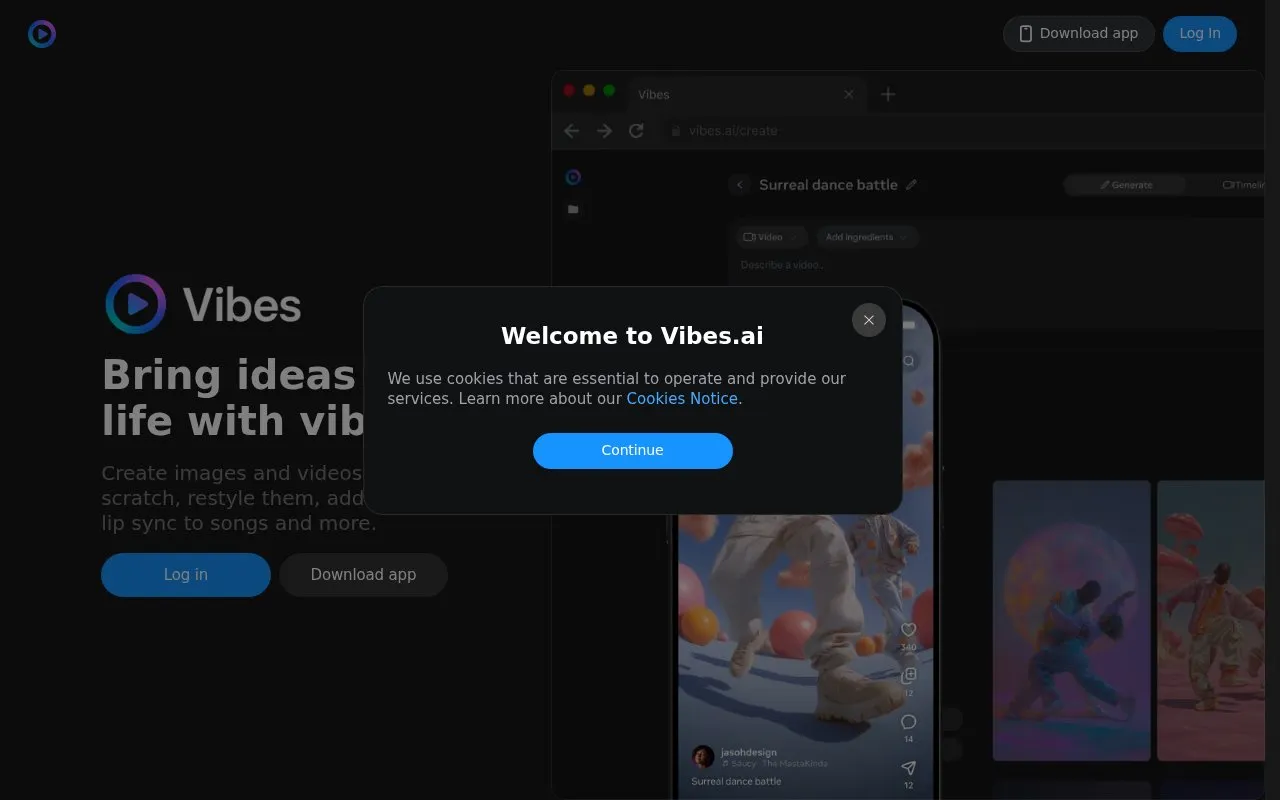Click the reload icon in the preview browser
Screen dimensions: 1280x800
[636, 131]
